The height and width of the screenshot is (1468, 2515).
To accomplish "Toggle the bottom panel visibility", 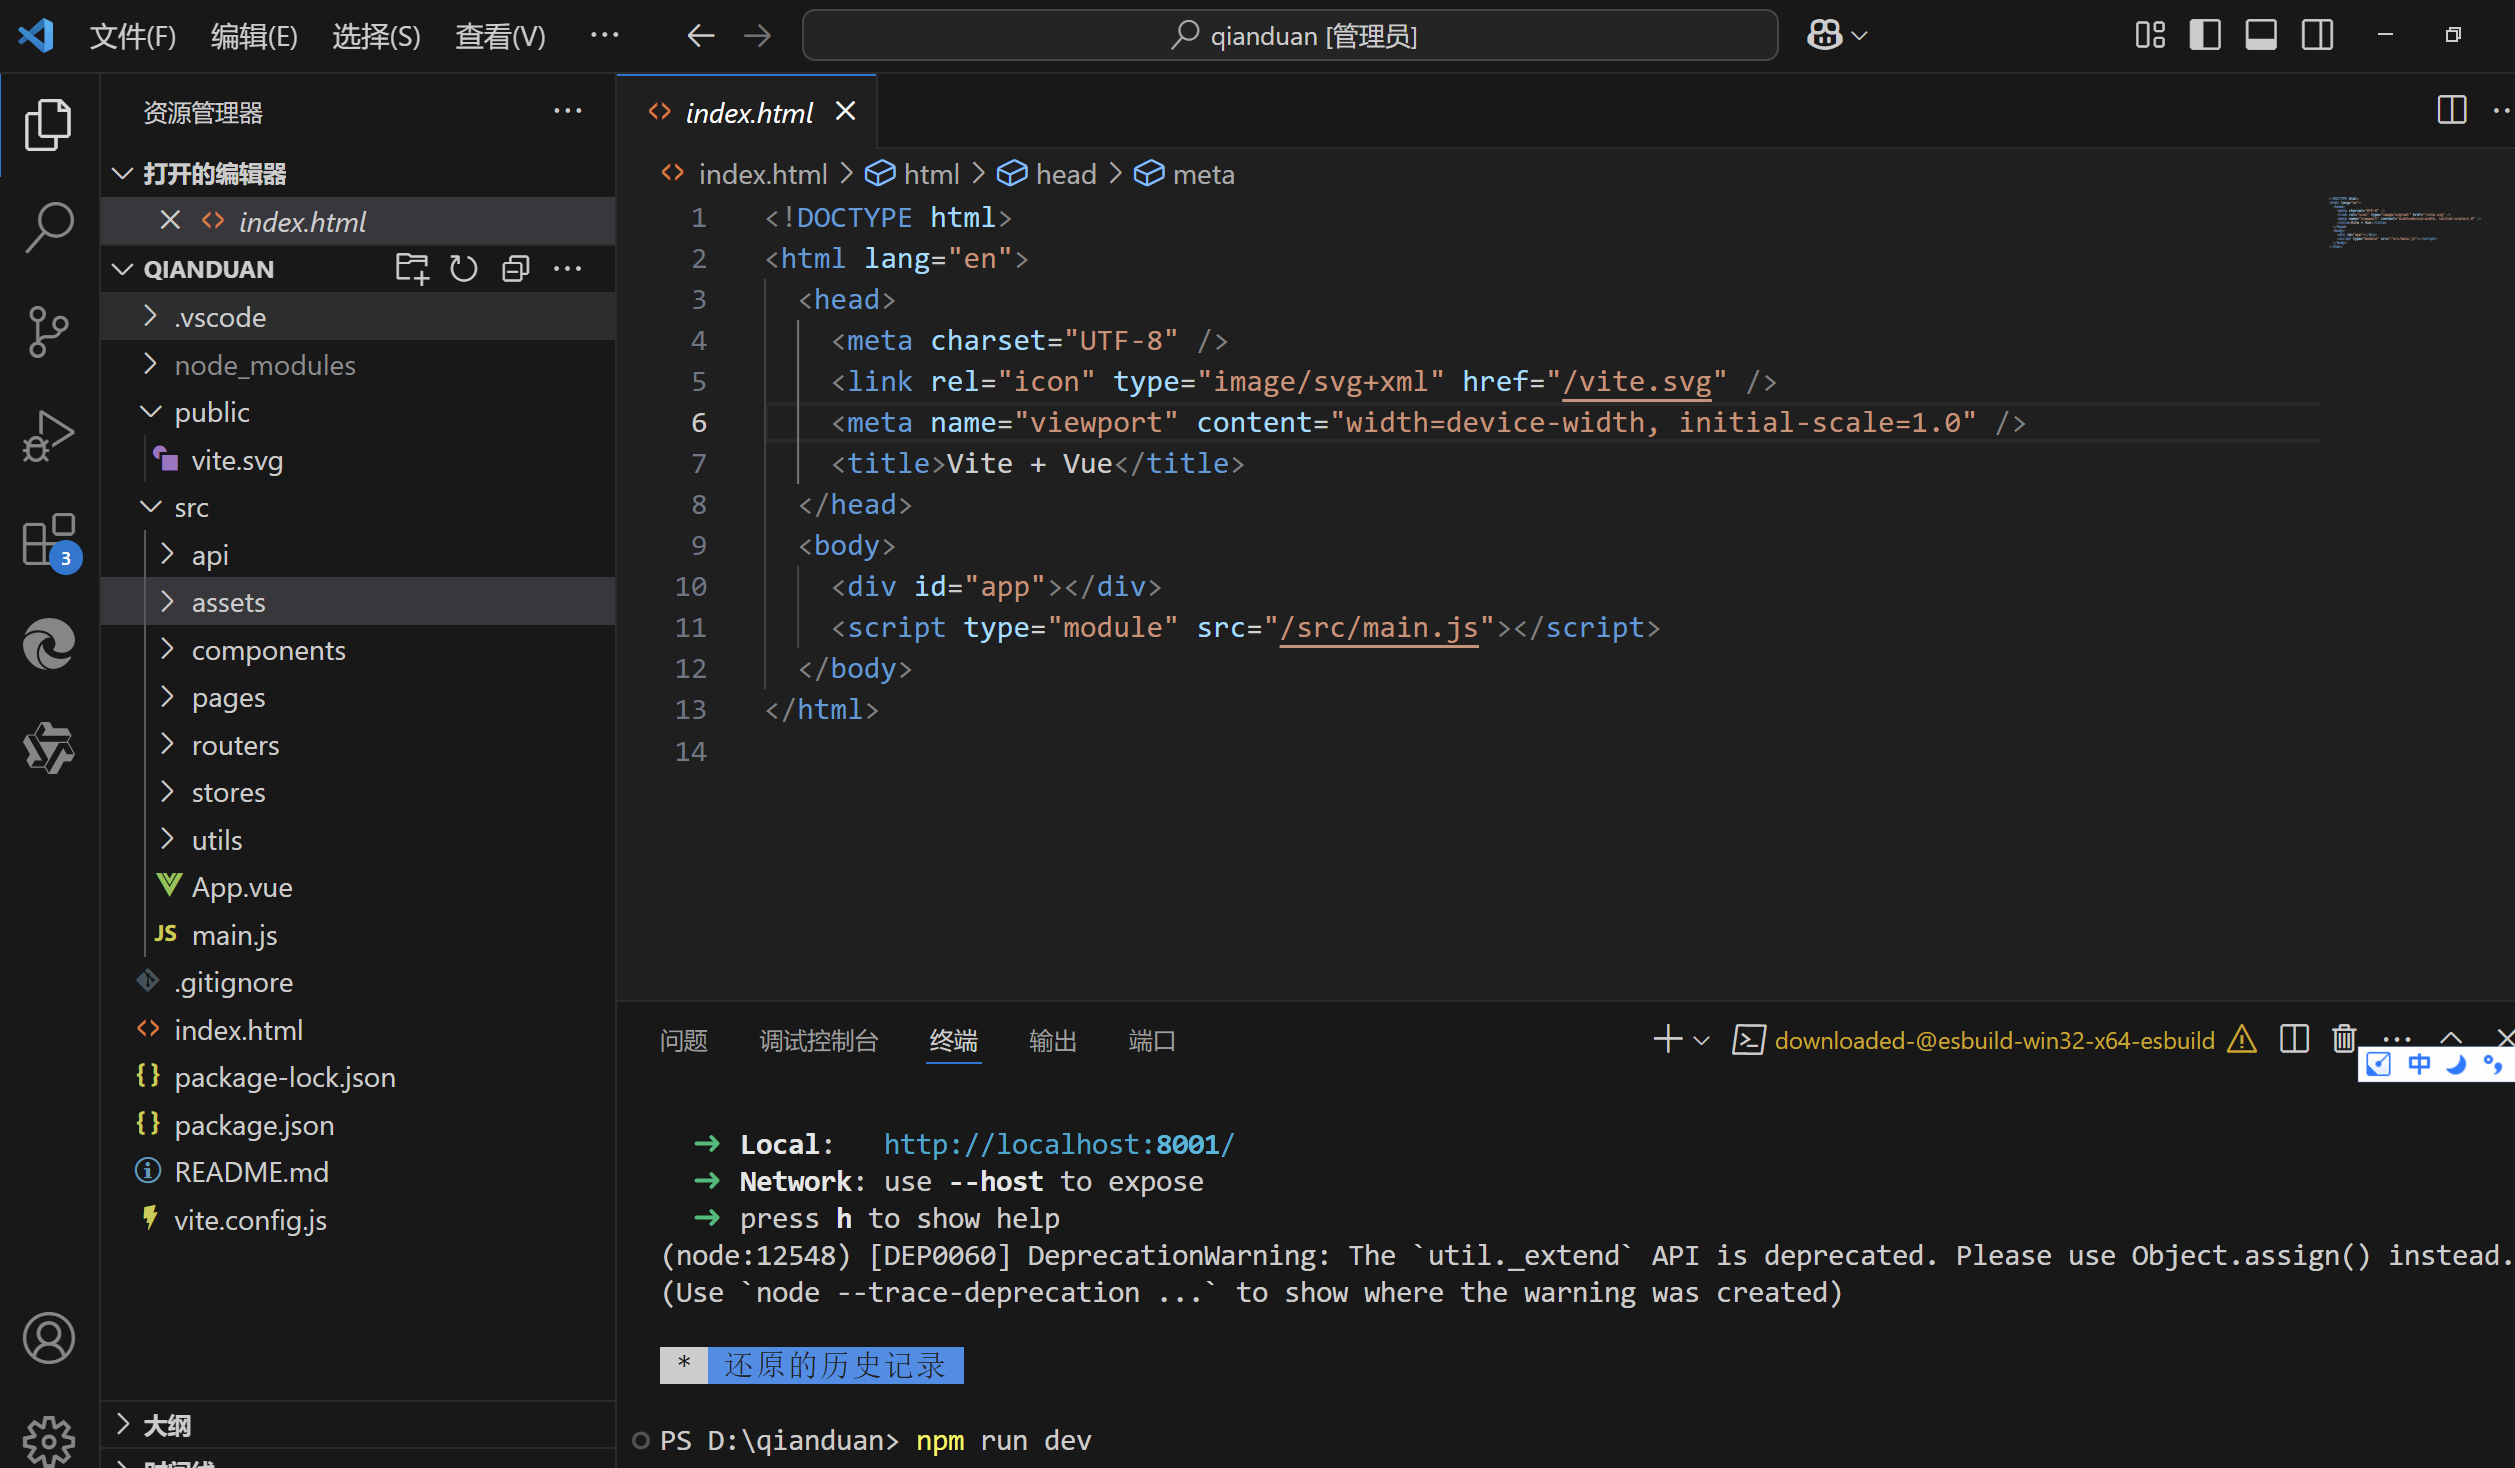I will pyautogui.click(x=2261, y=35).
